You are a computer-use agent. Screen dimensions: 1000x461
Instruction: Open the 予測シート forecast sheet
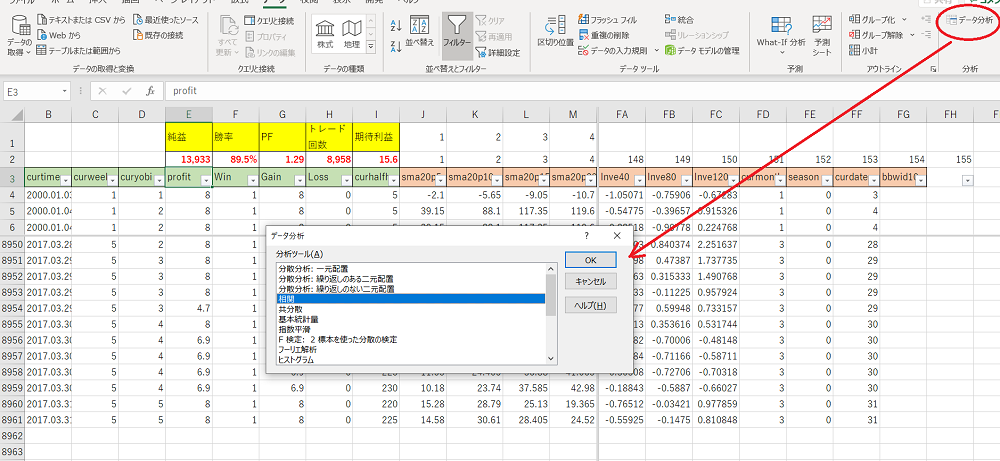pos(822,32)
